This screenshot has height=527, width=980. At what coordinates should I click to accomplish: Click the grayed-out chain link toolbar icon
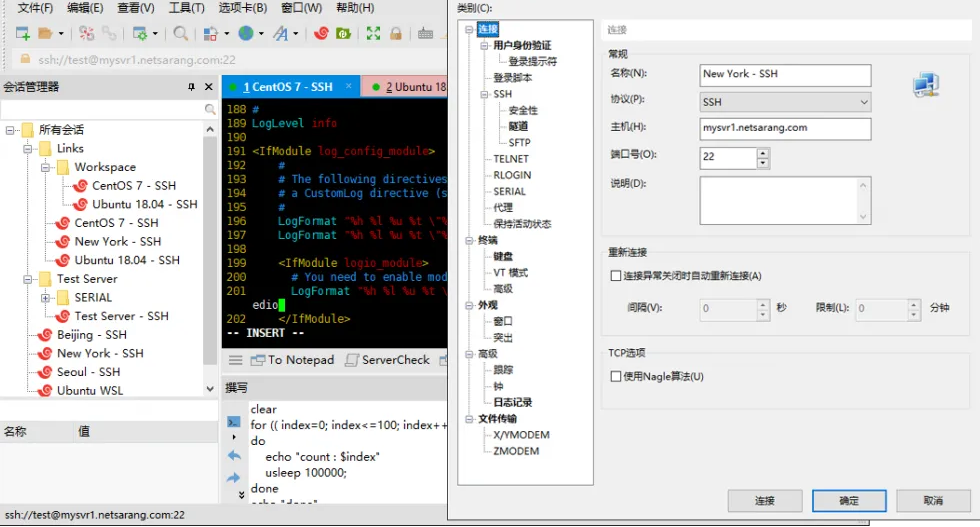109,34
